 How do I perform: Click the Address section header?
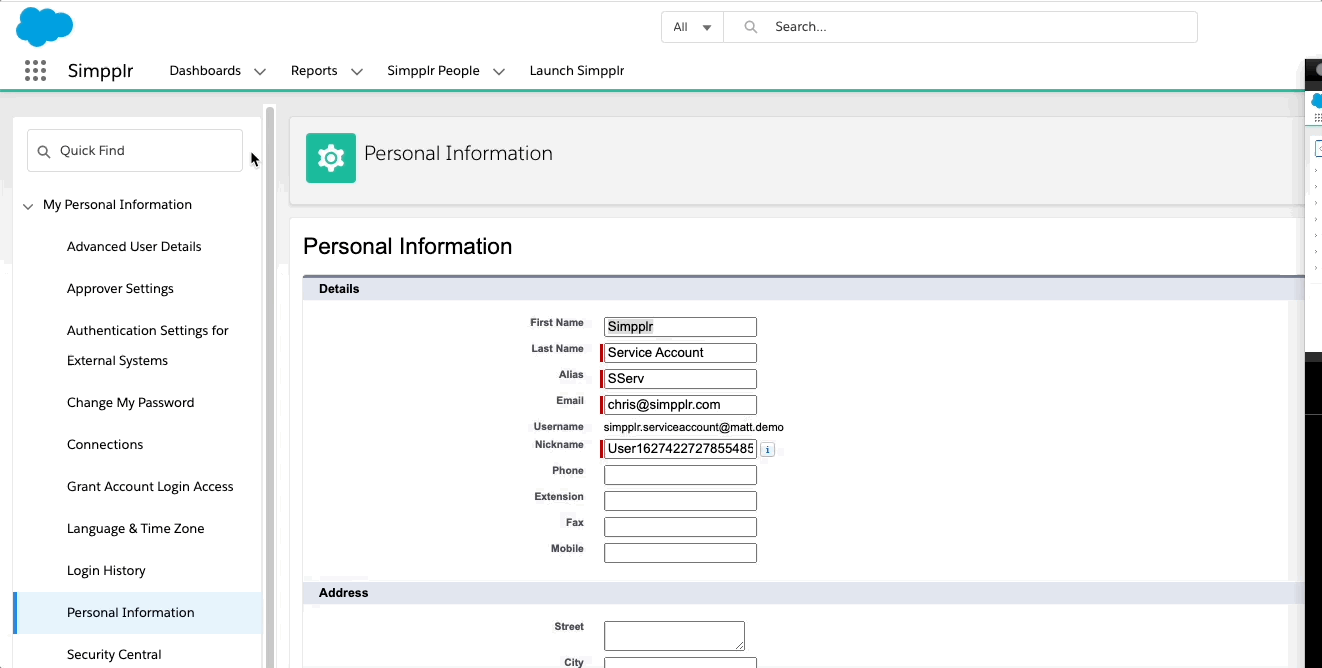coord(803,593)
